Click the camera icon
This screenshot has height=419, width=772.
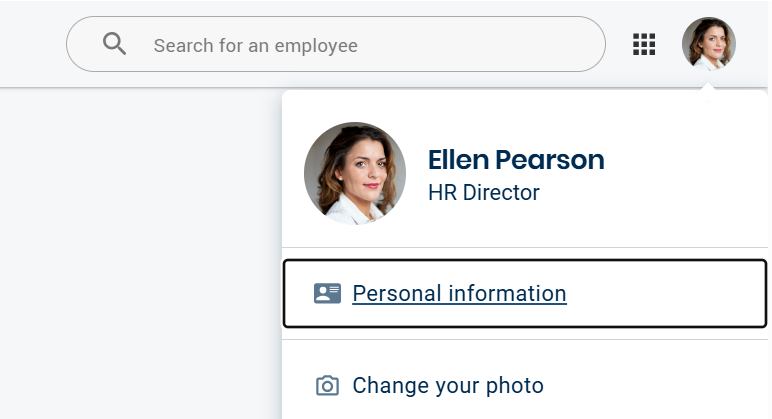(x=327, y=385)
